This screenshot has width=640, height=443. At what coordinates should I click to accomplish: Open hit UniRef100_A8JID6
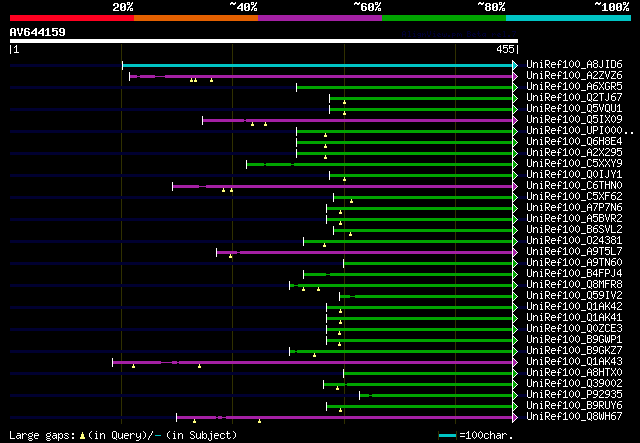[x=574, y=65]
